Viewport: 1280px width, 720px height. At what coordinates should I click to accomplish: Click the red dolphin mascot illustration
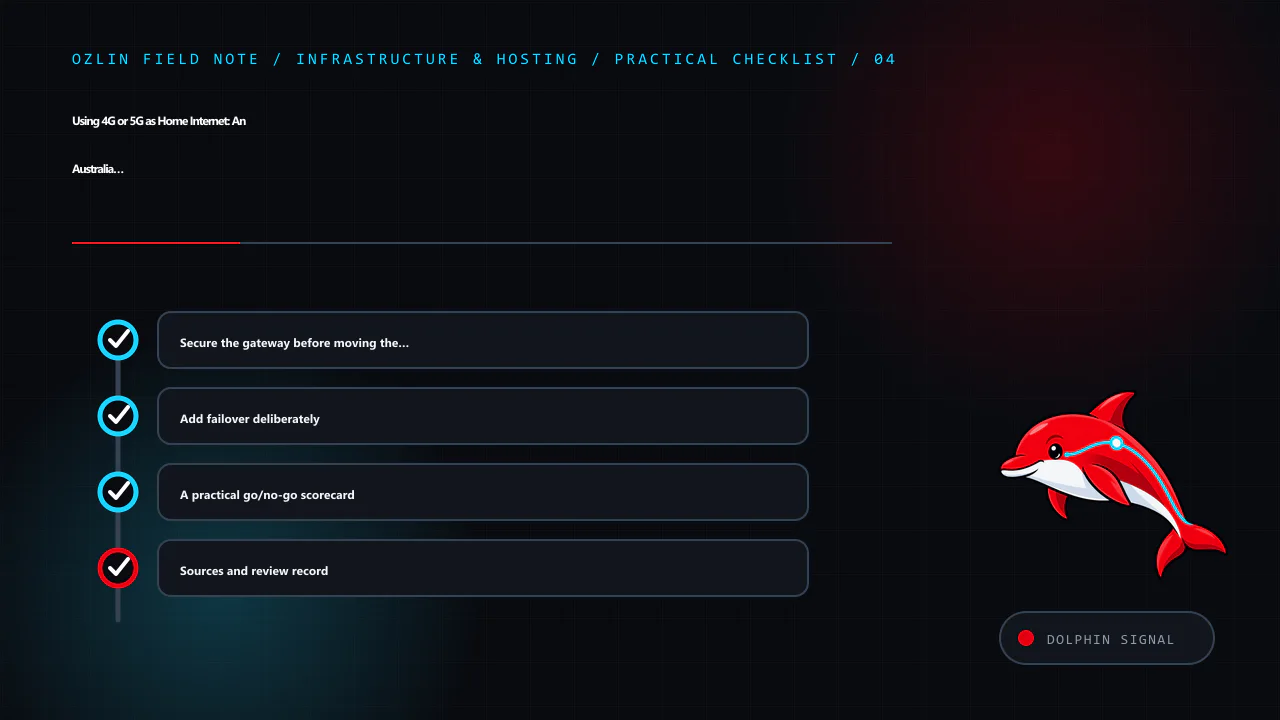tap(1113, 484)
